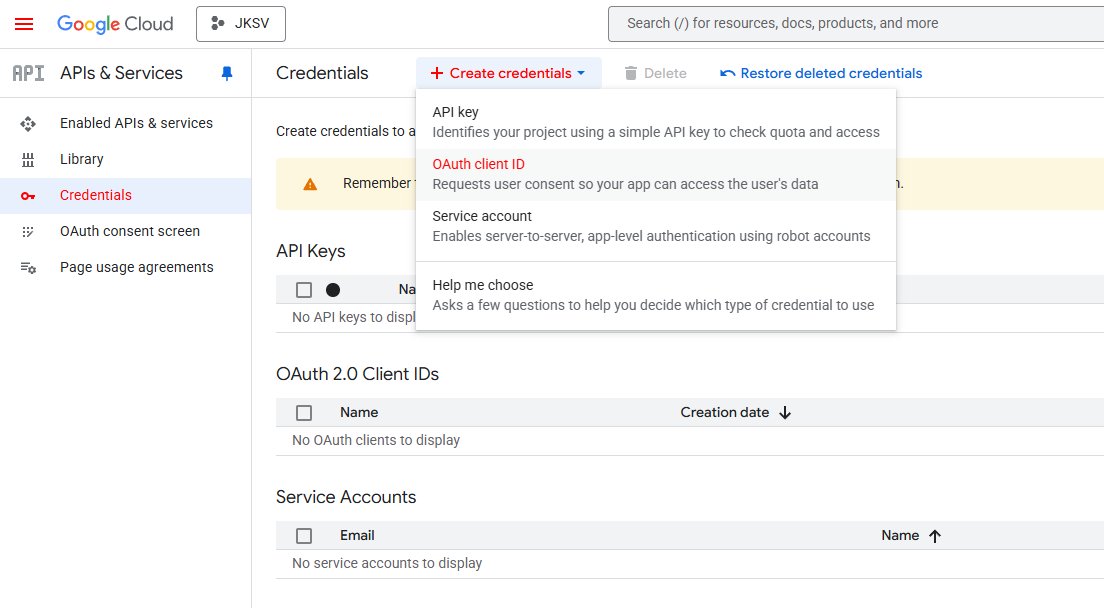Screen dimensions: 1104x608
Task: Check the Service Accounts select-all checkbox
Action: coord(304,536)
